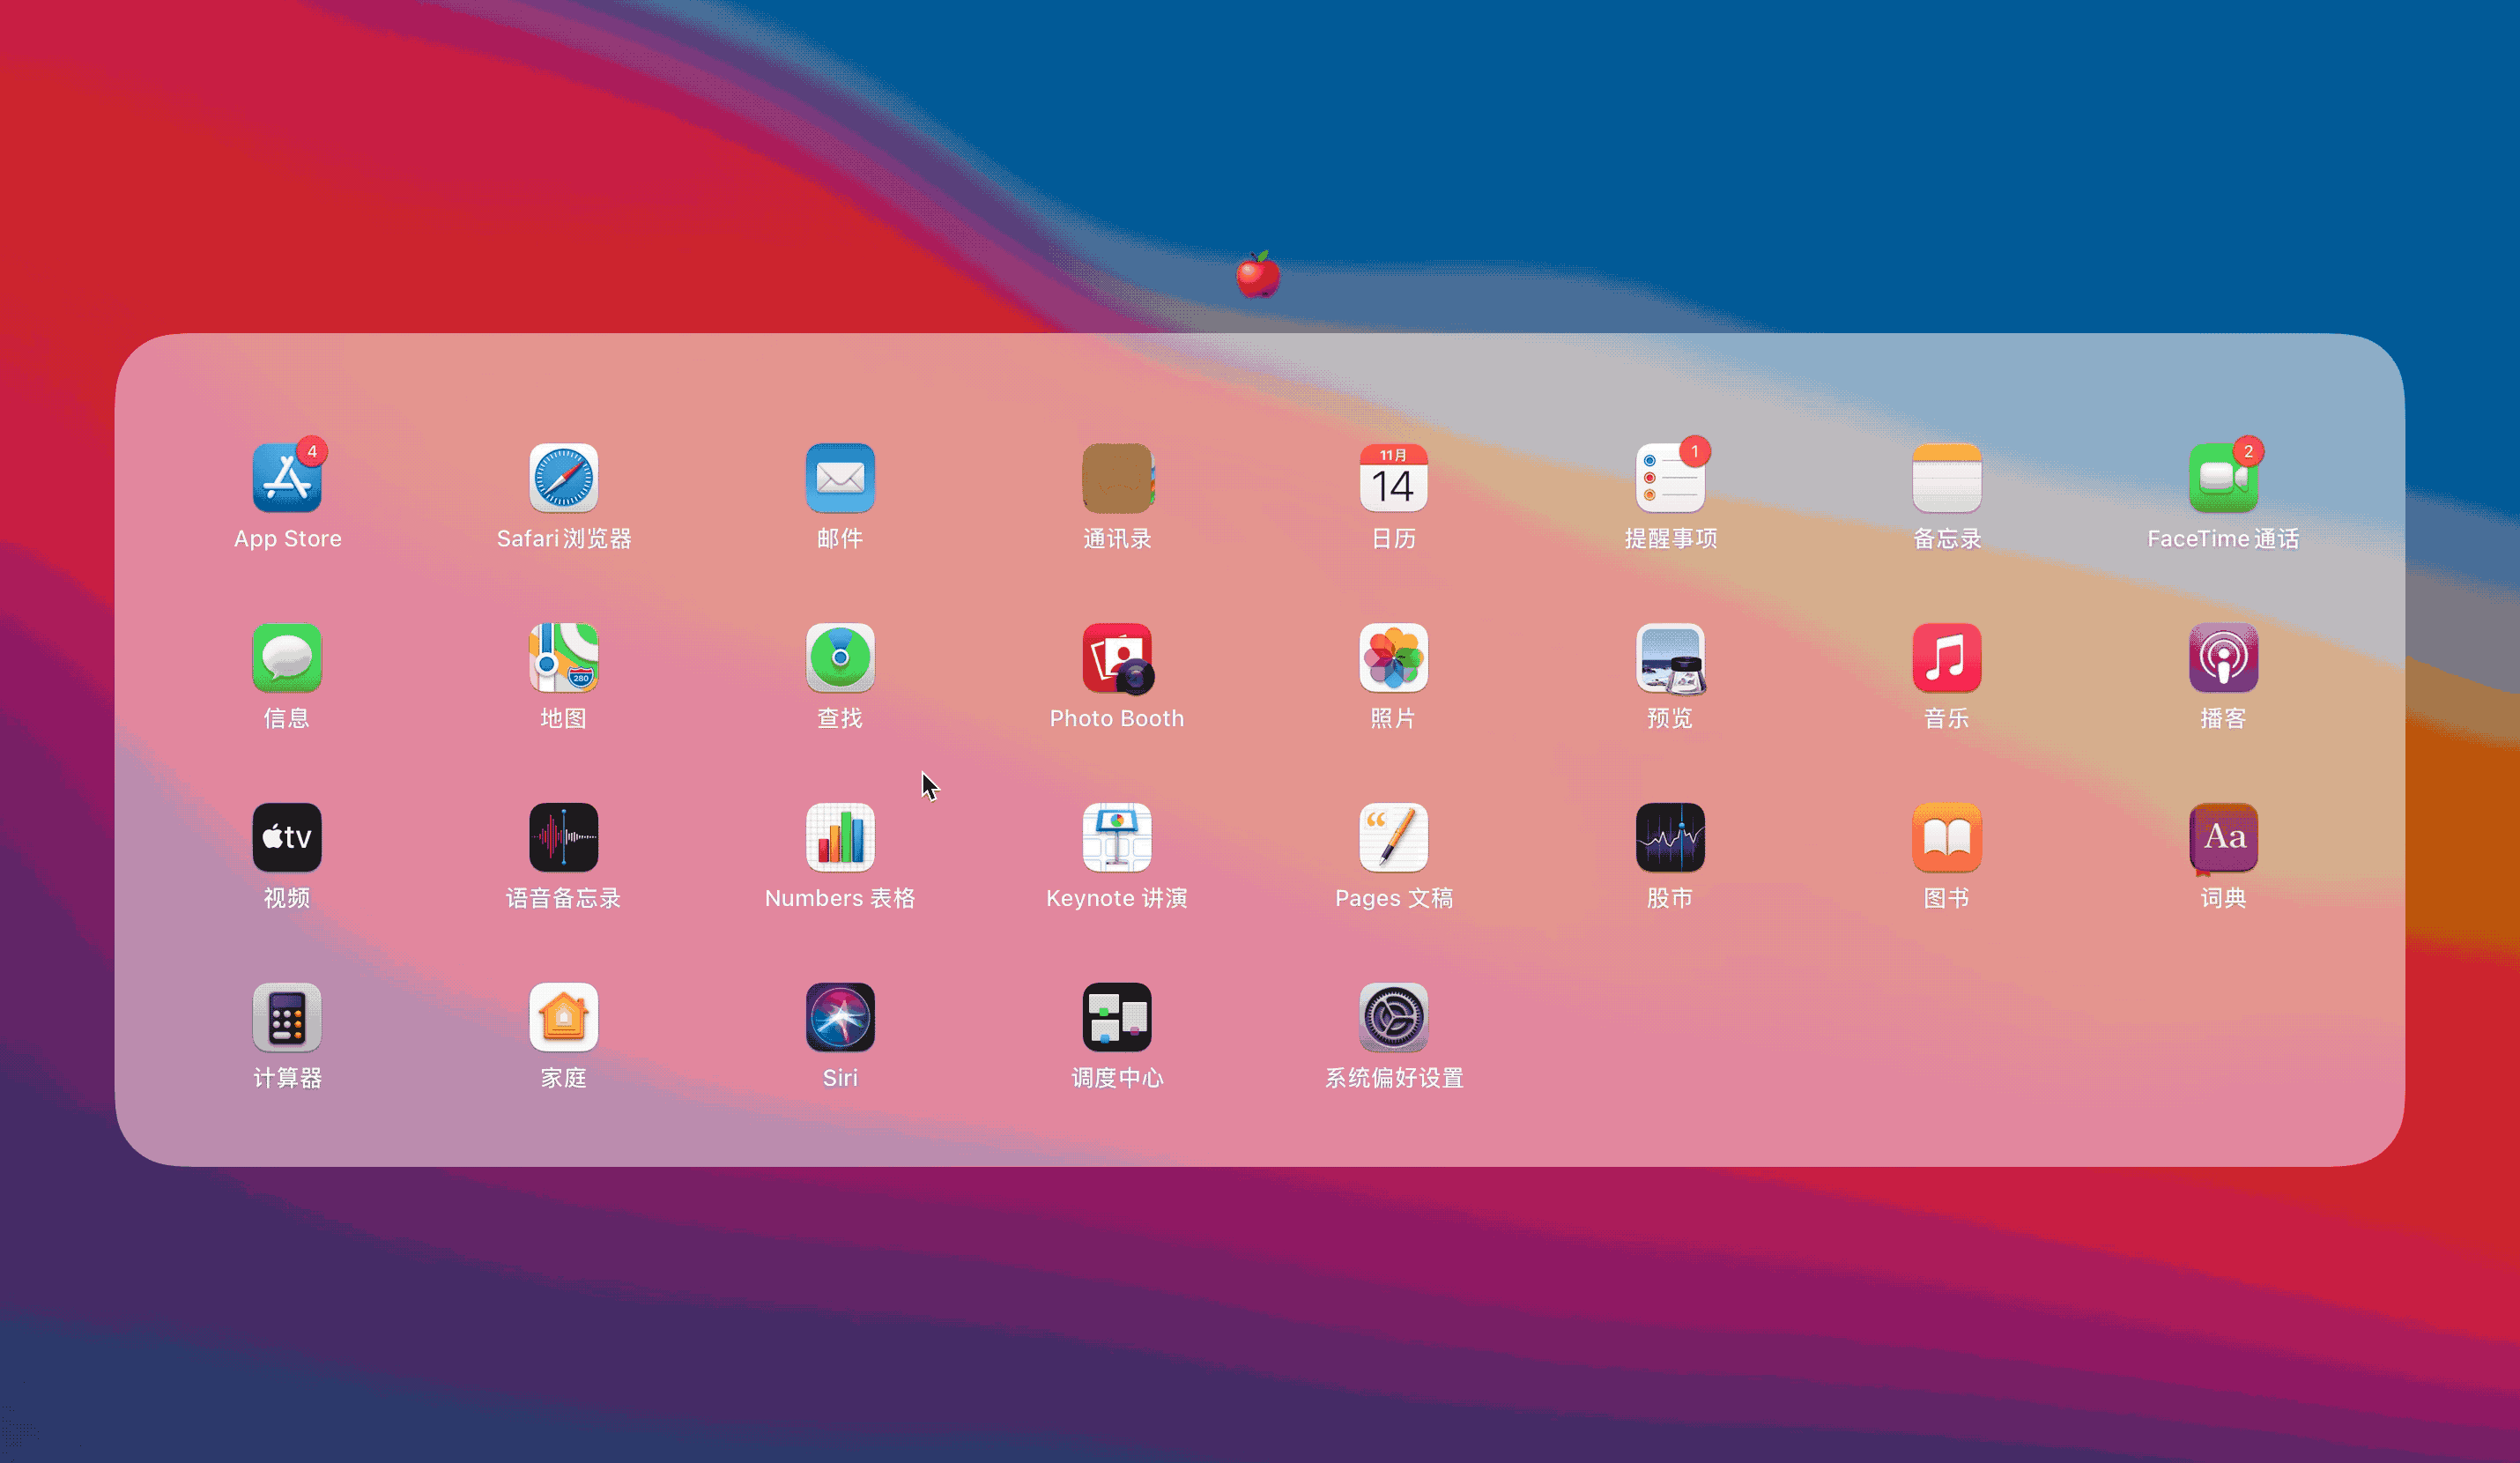This screenshot has width=2520, height=1463.
Task: Launch Photo Booth
Action: (x=1117, y=658)
